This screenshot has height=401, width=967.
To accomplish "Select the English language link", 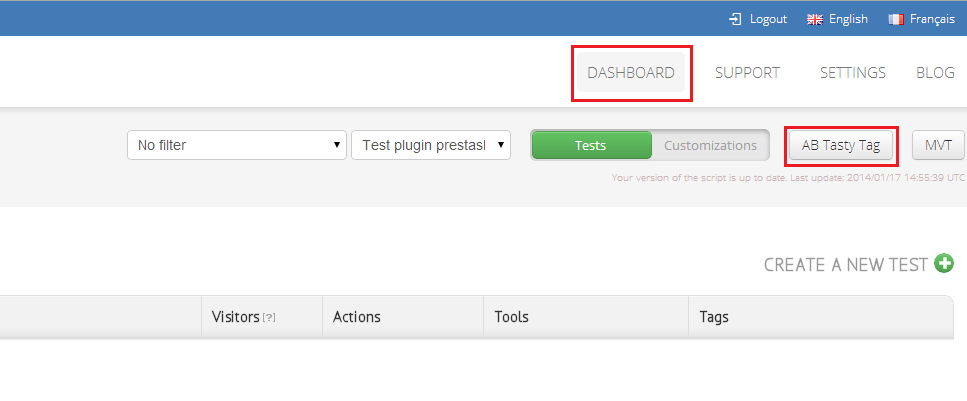I will click(x=848, y=19).
